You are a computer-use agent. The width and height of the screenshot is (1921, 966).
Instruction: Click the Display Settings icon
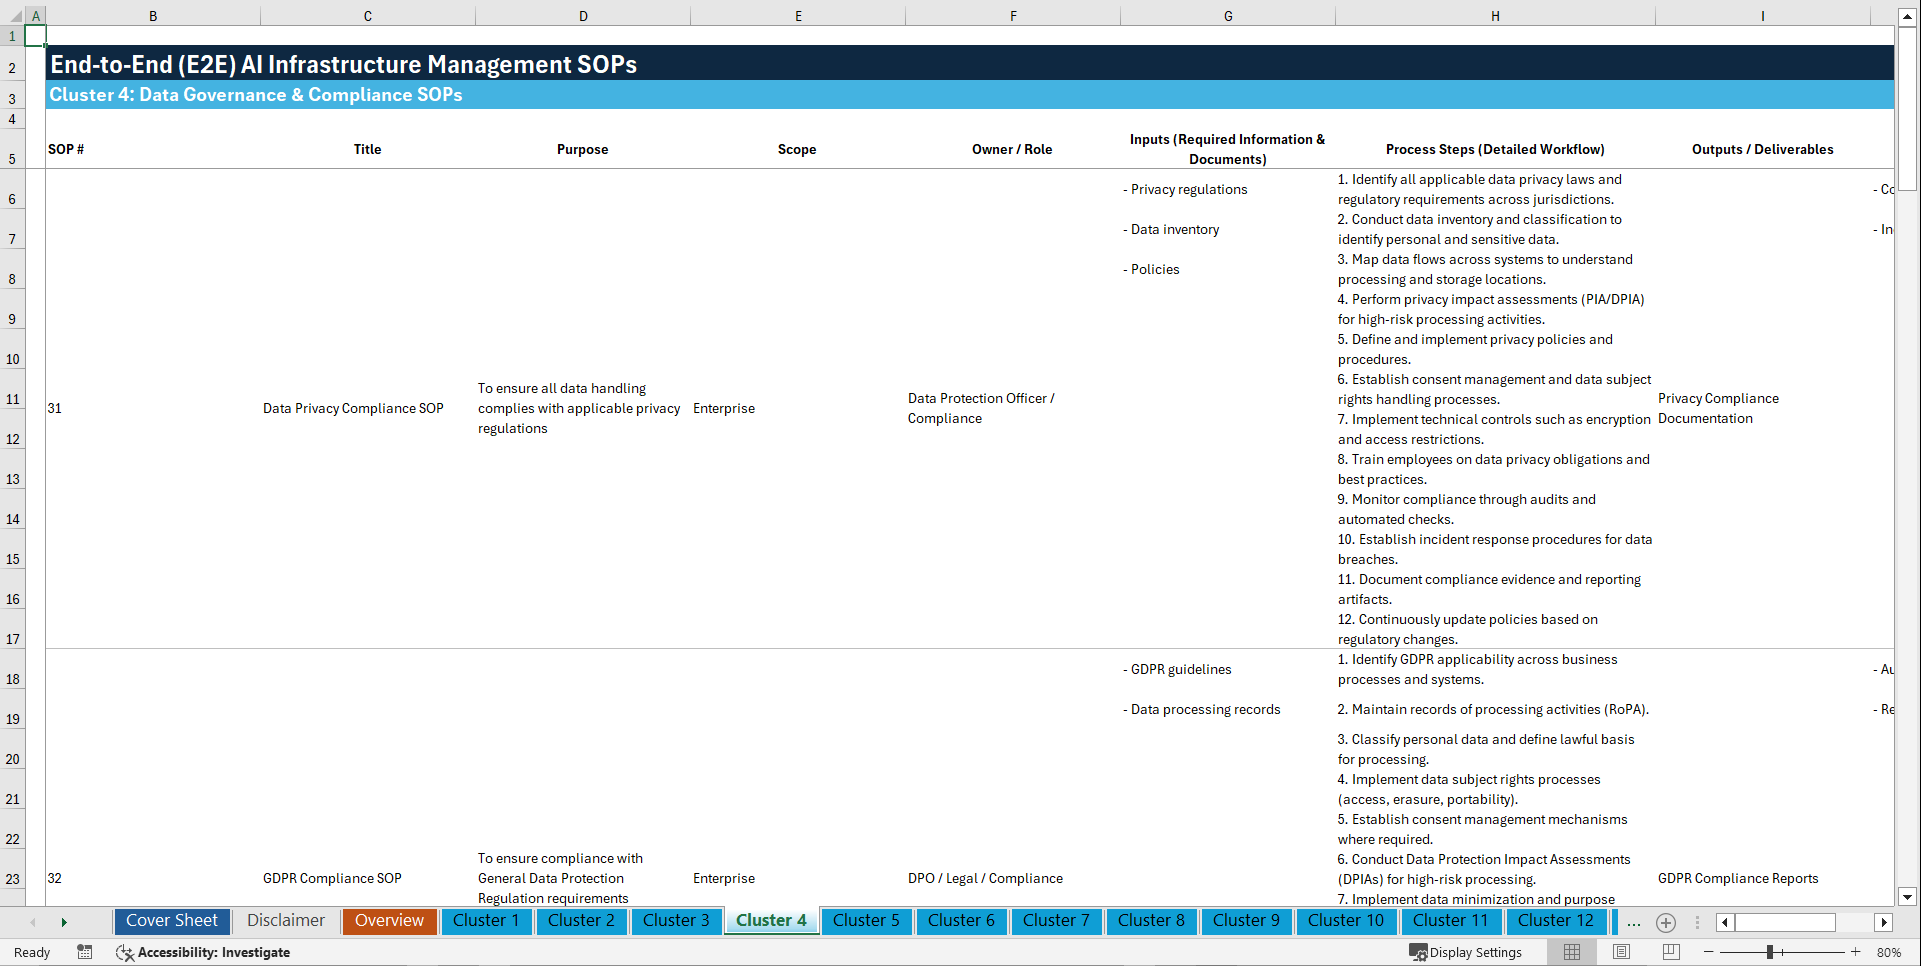coord(1419,952)
